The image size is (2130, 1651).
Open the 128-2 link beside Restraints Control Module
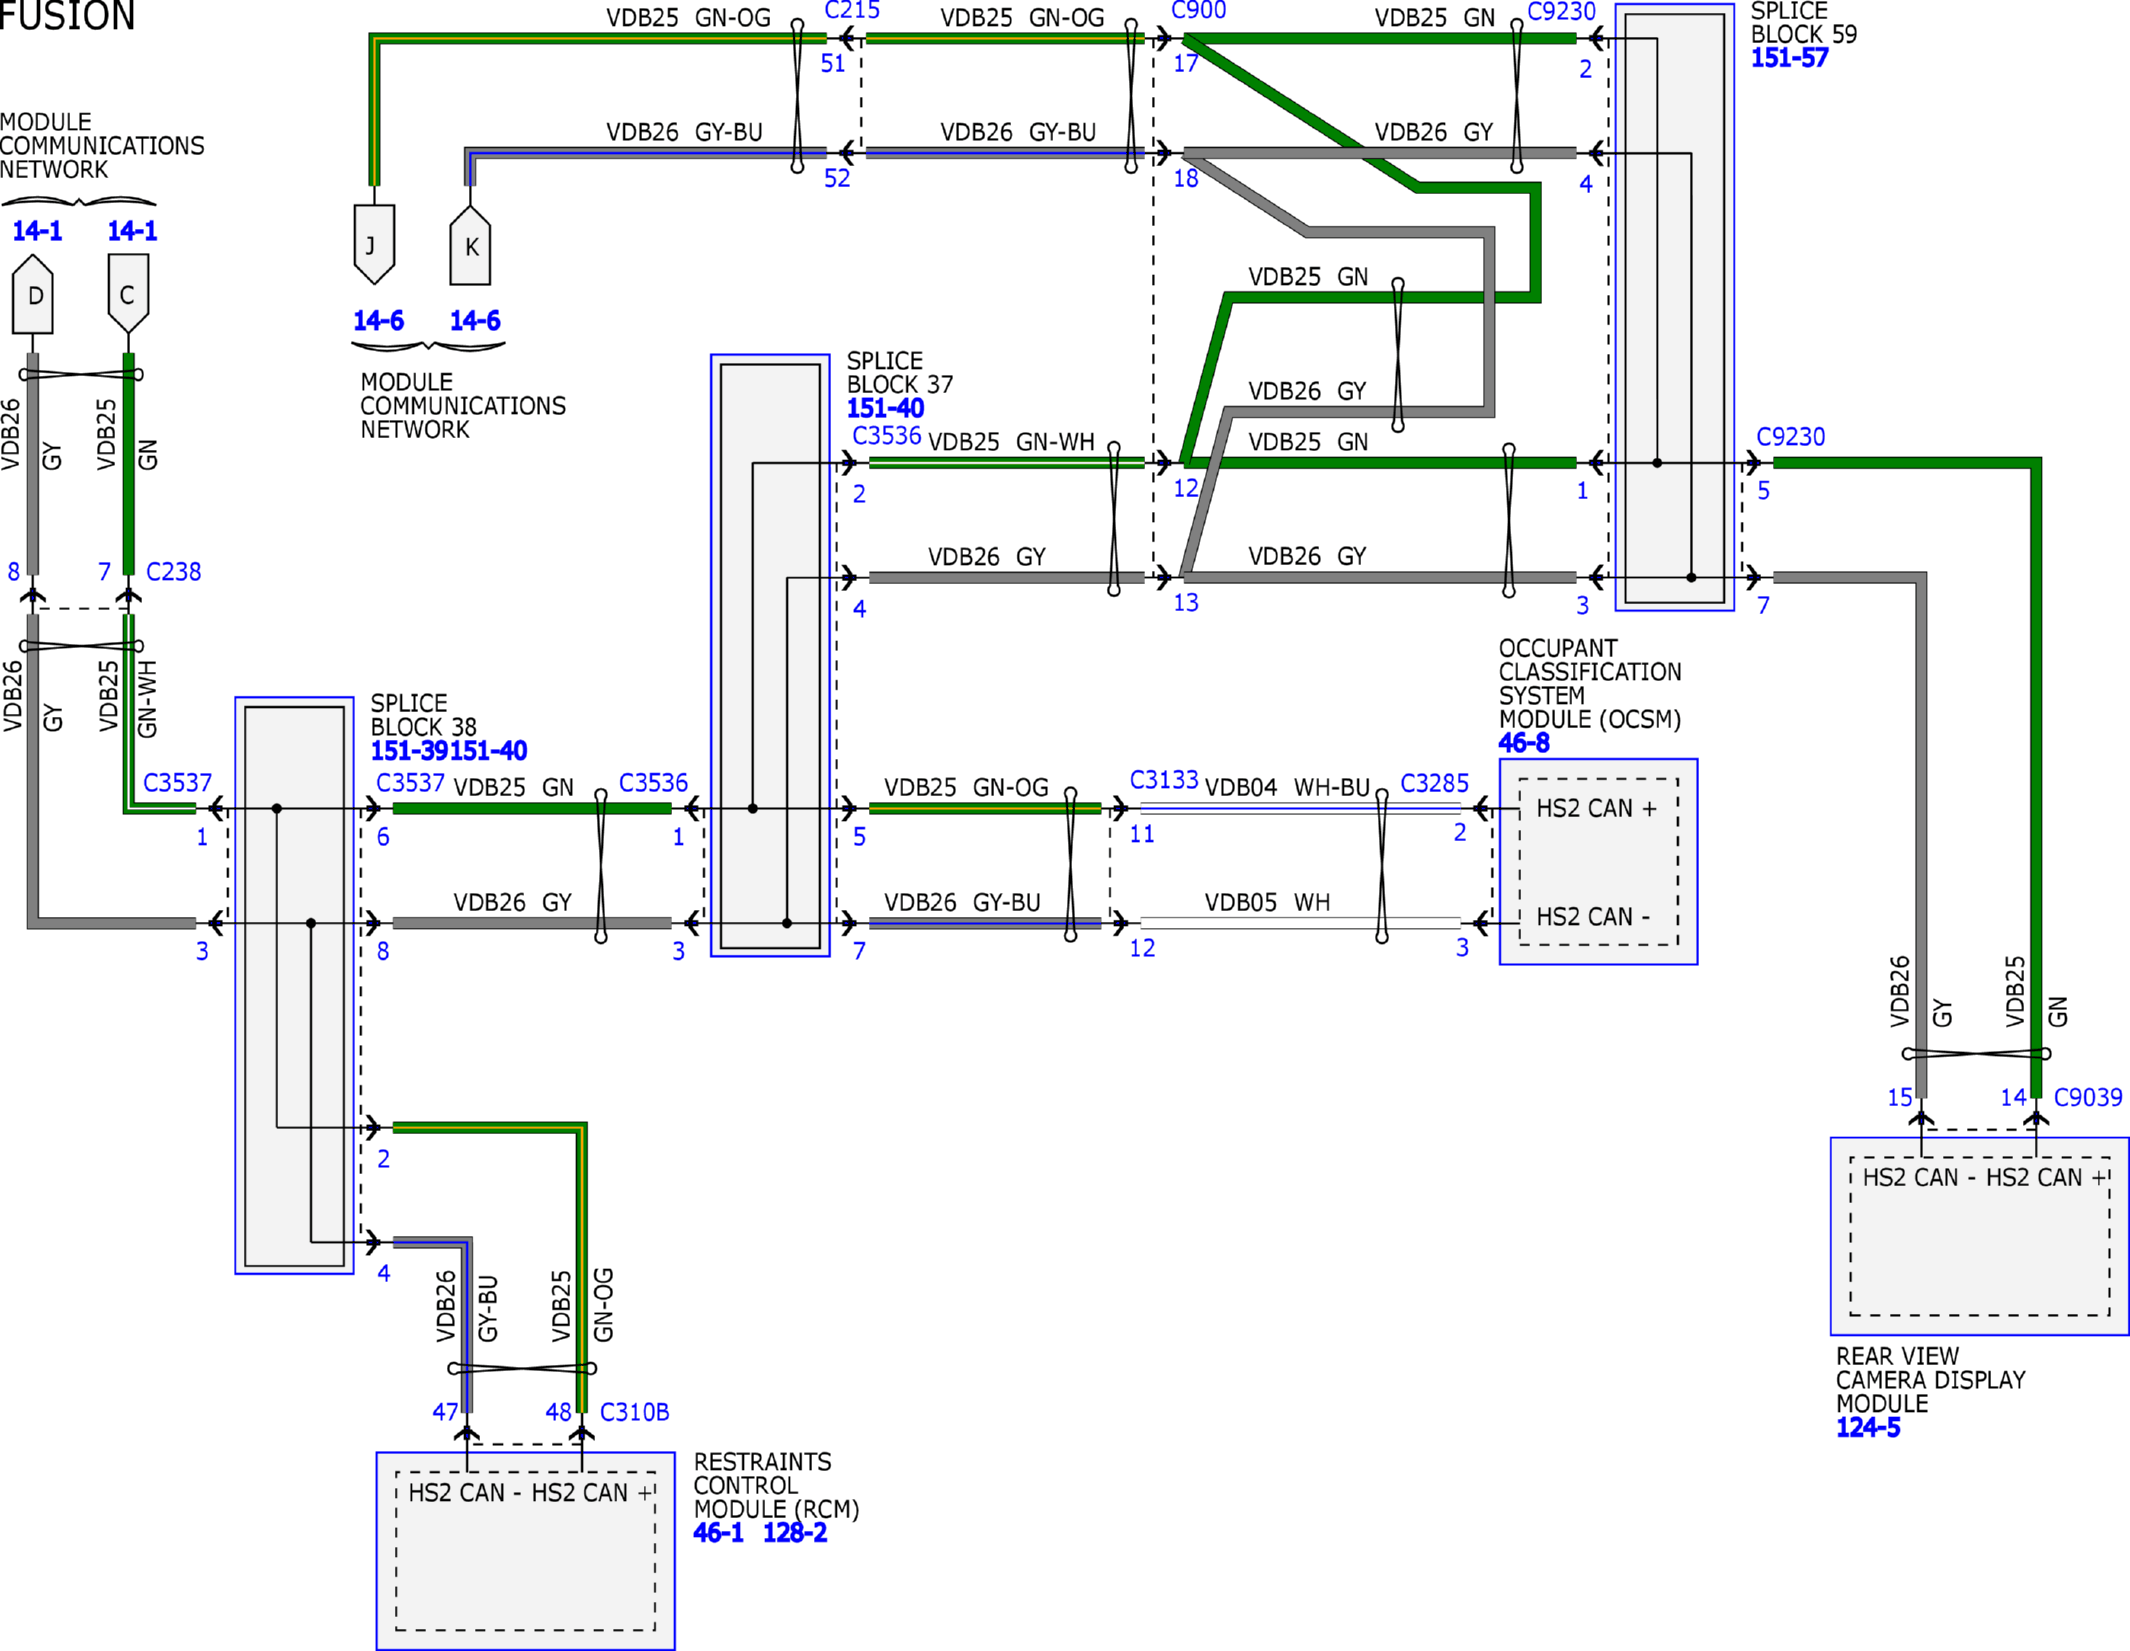[795, 1533]
